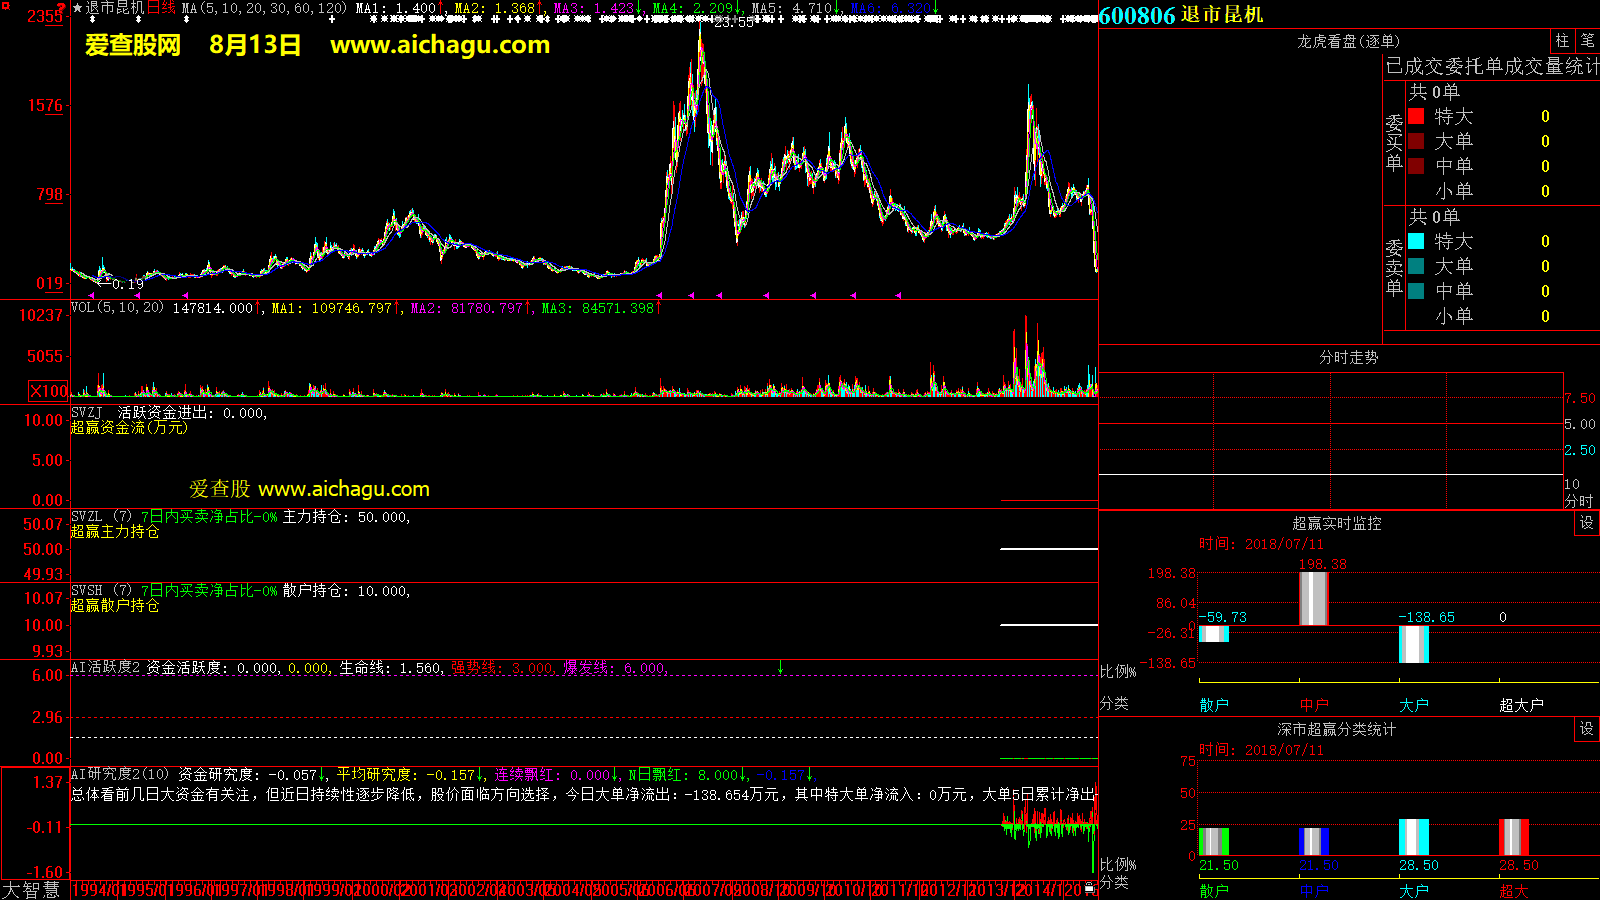Click the cyan 特大 sell order swatch
Image resolution: width=1600 pixels, height=900 pixels.
pyautogui.click(x=1416, y=241)
